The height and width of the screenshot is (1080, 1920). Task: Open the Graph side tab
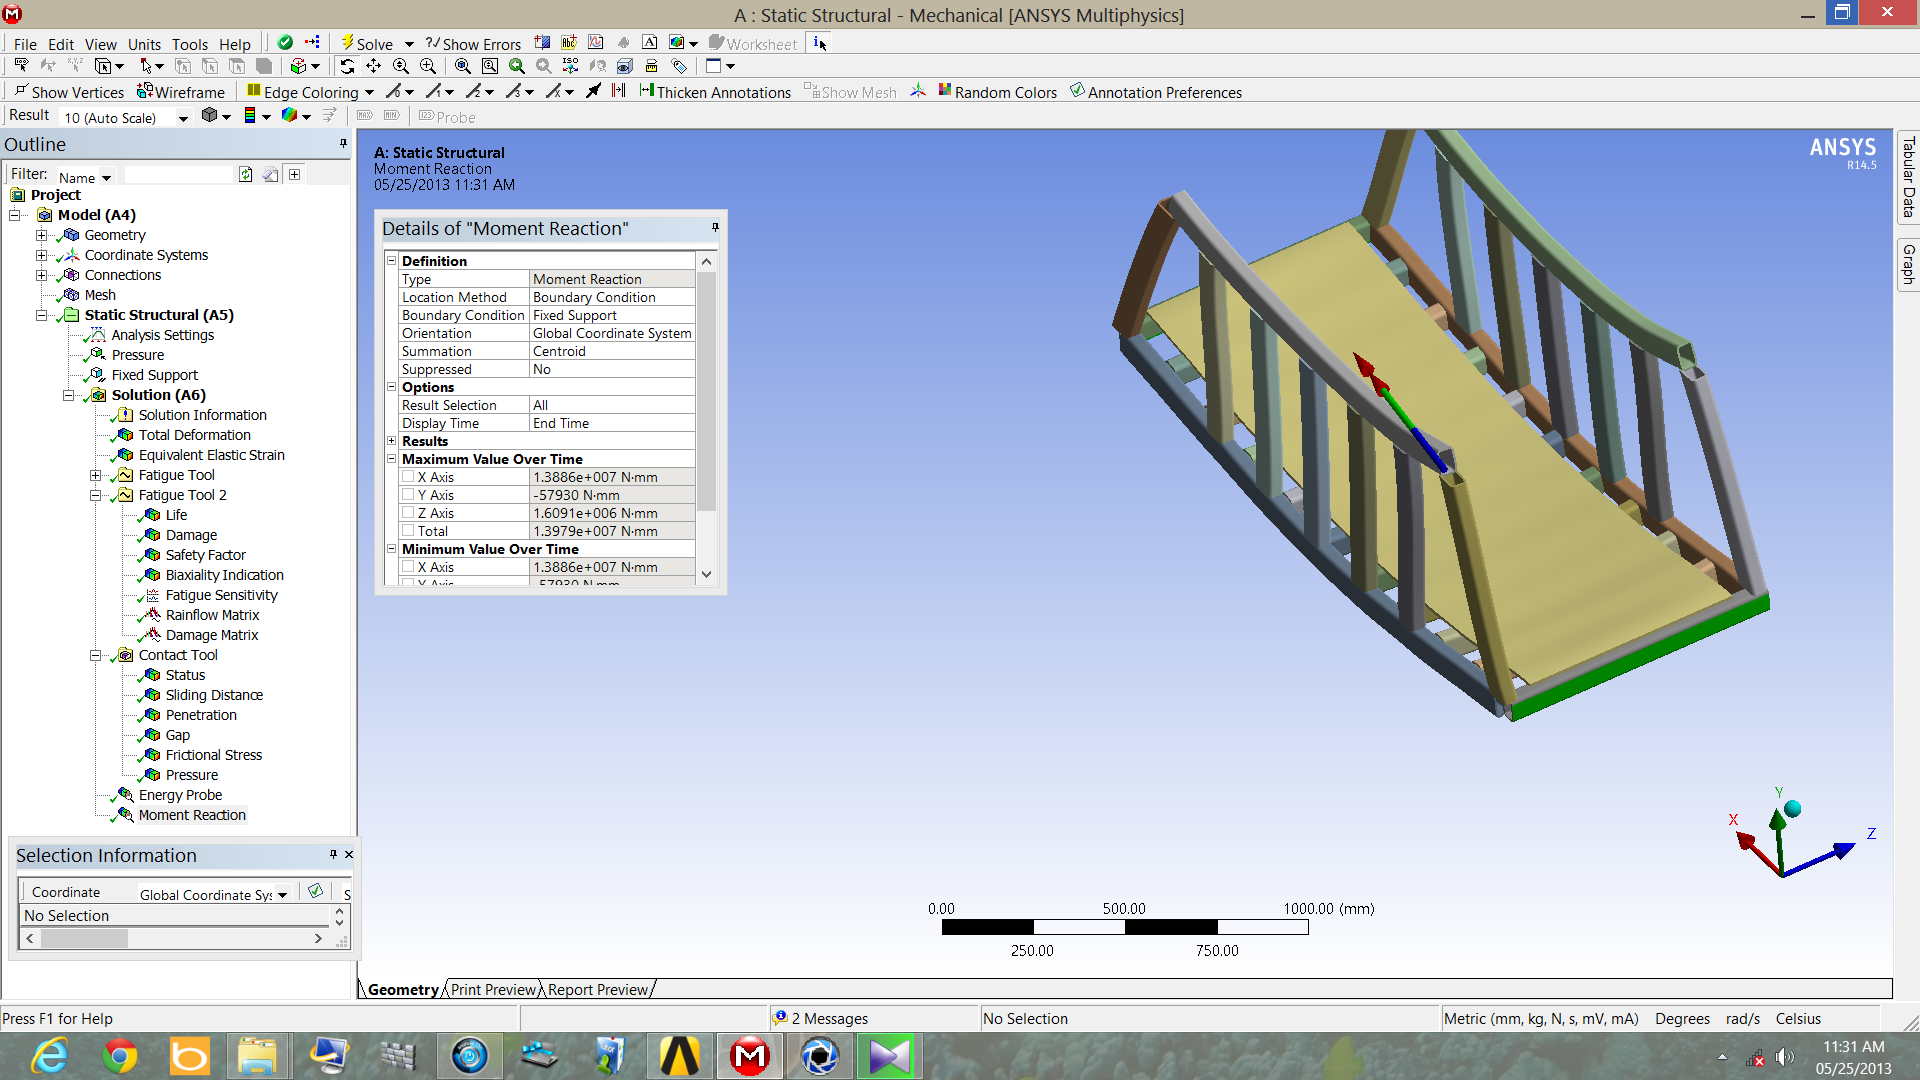click(x=1908, y=264)
